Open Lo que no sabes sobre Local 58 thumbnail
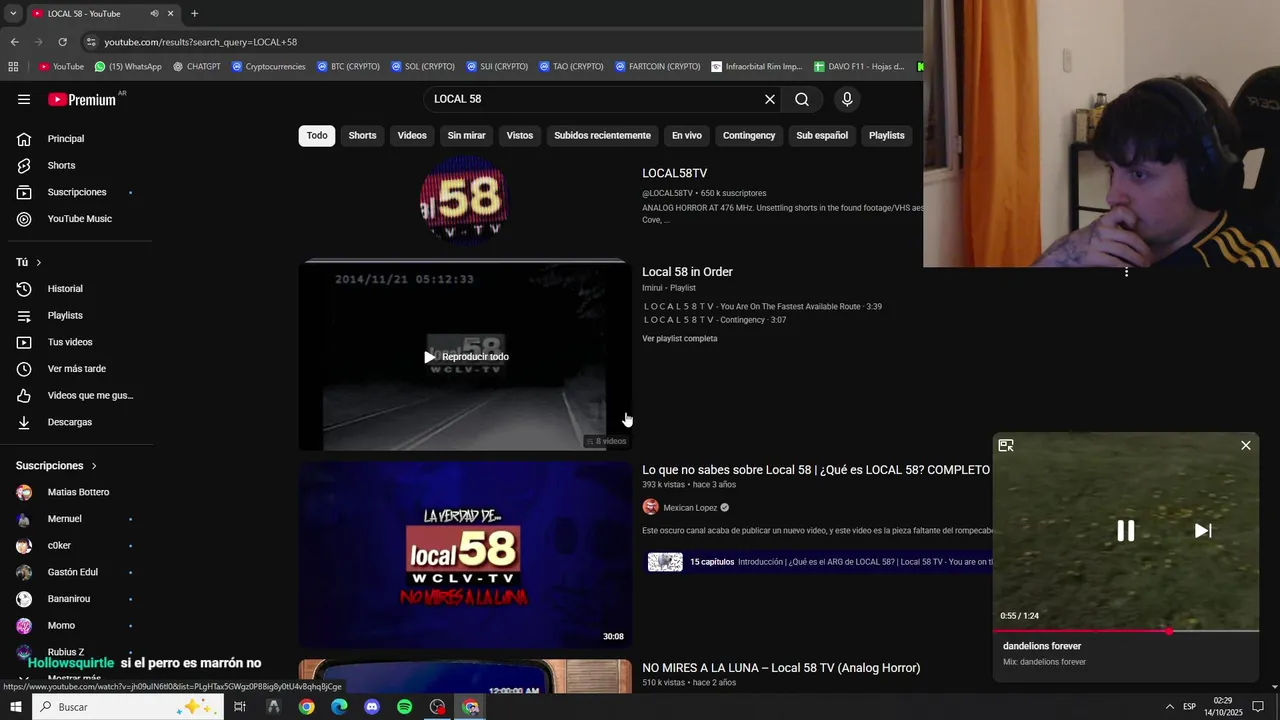This screenshot has width=1280, height=720. (x=465, y=555)
